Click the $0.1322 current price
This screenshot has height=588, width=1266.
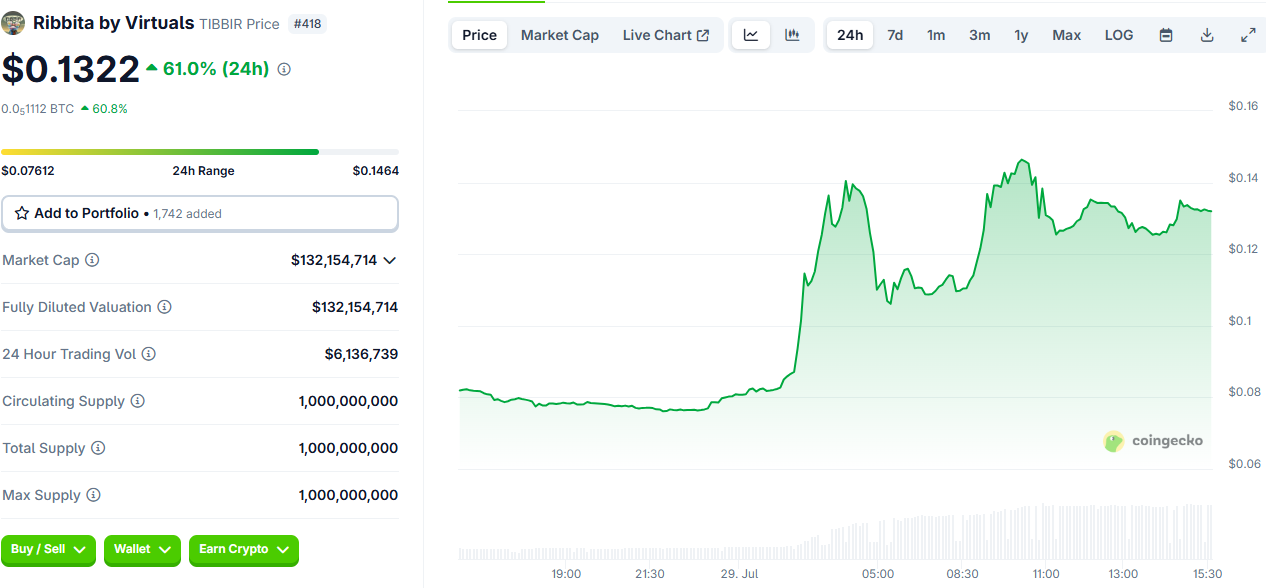(x=70, y=69)
